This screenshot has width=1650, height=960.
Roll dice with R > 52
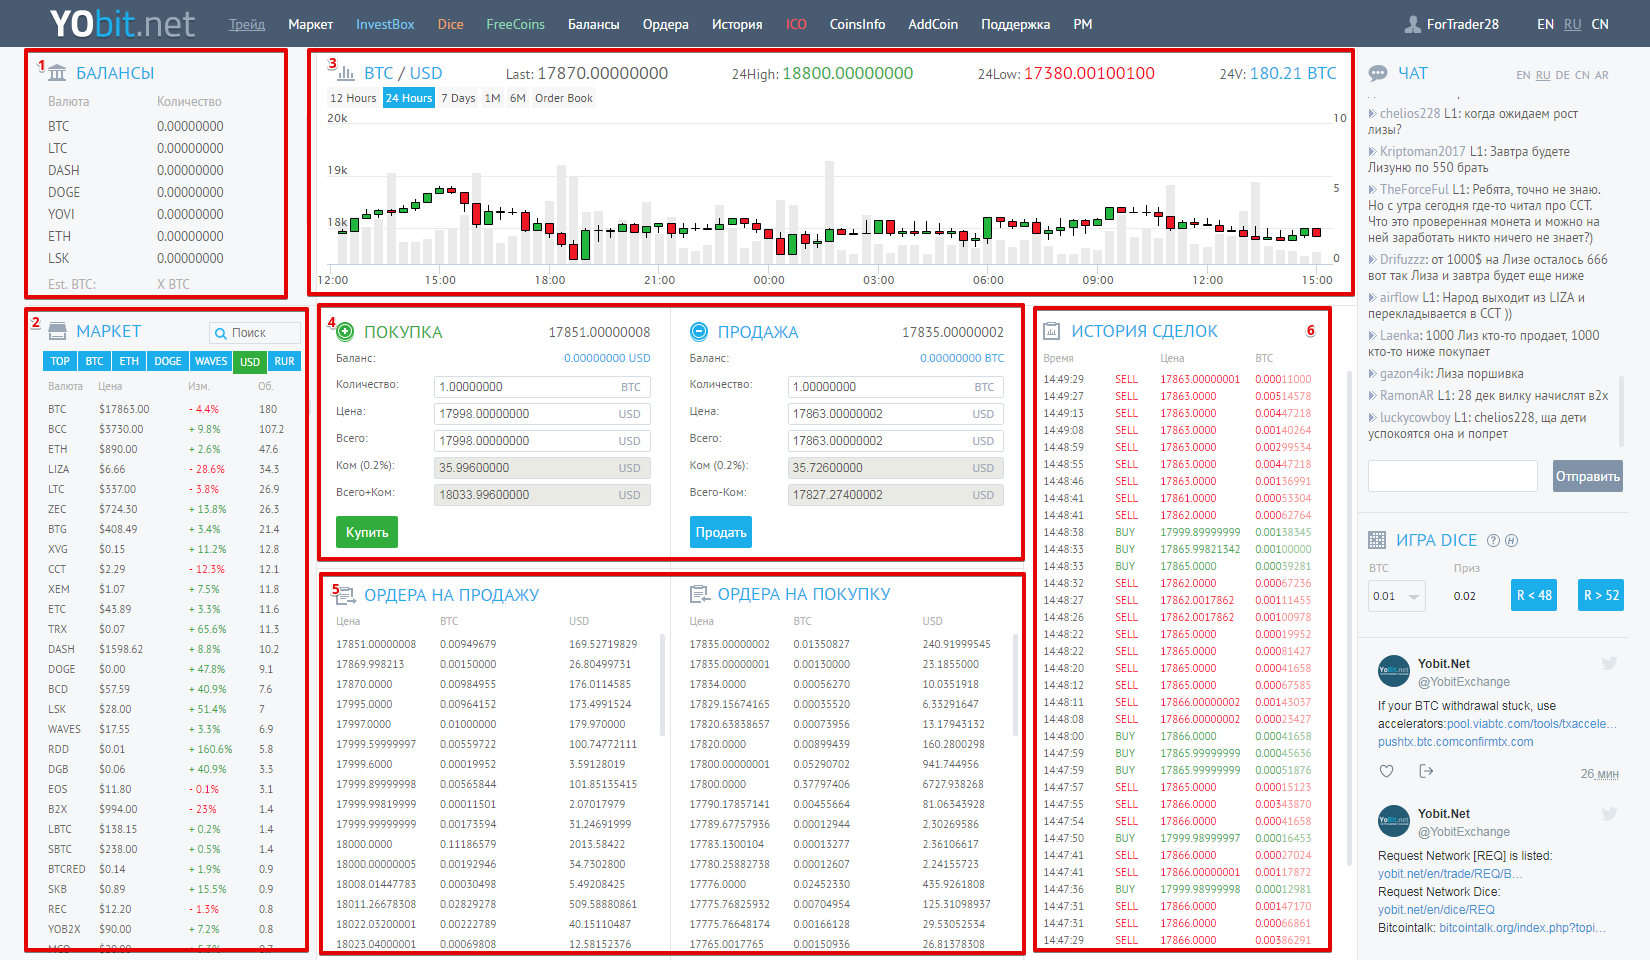pyautogui.click(x=1601, y=595)
